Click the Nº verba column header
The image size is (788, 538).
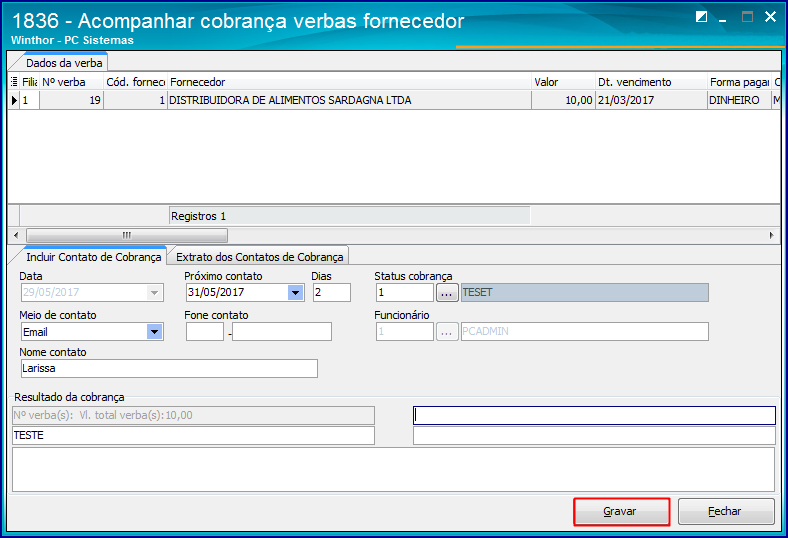[x=71, y=82]
